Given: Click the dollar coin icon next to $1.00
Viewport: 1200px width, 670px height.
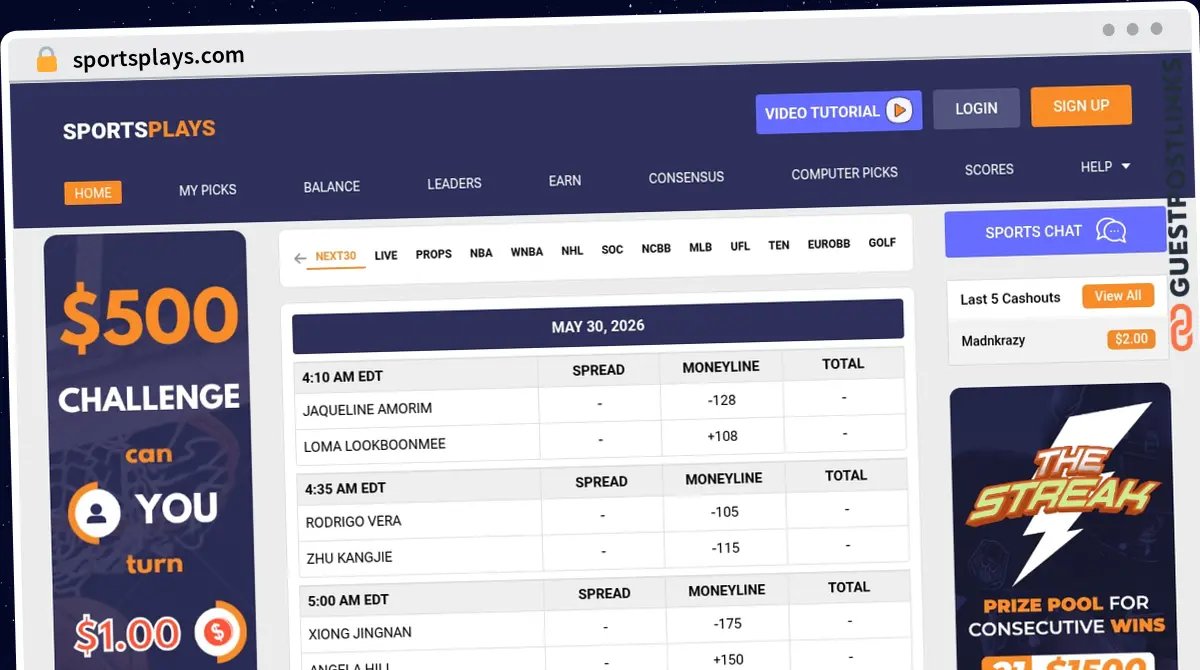Looking at the screenshot, I should tap(219, 631).
